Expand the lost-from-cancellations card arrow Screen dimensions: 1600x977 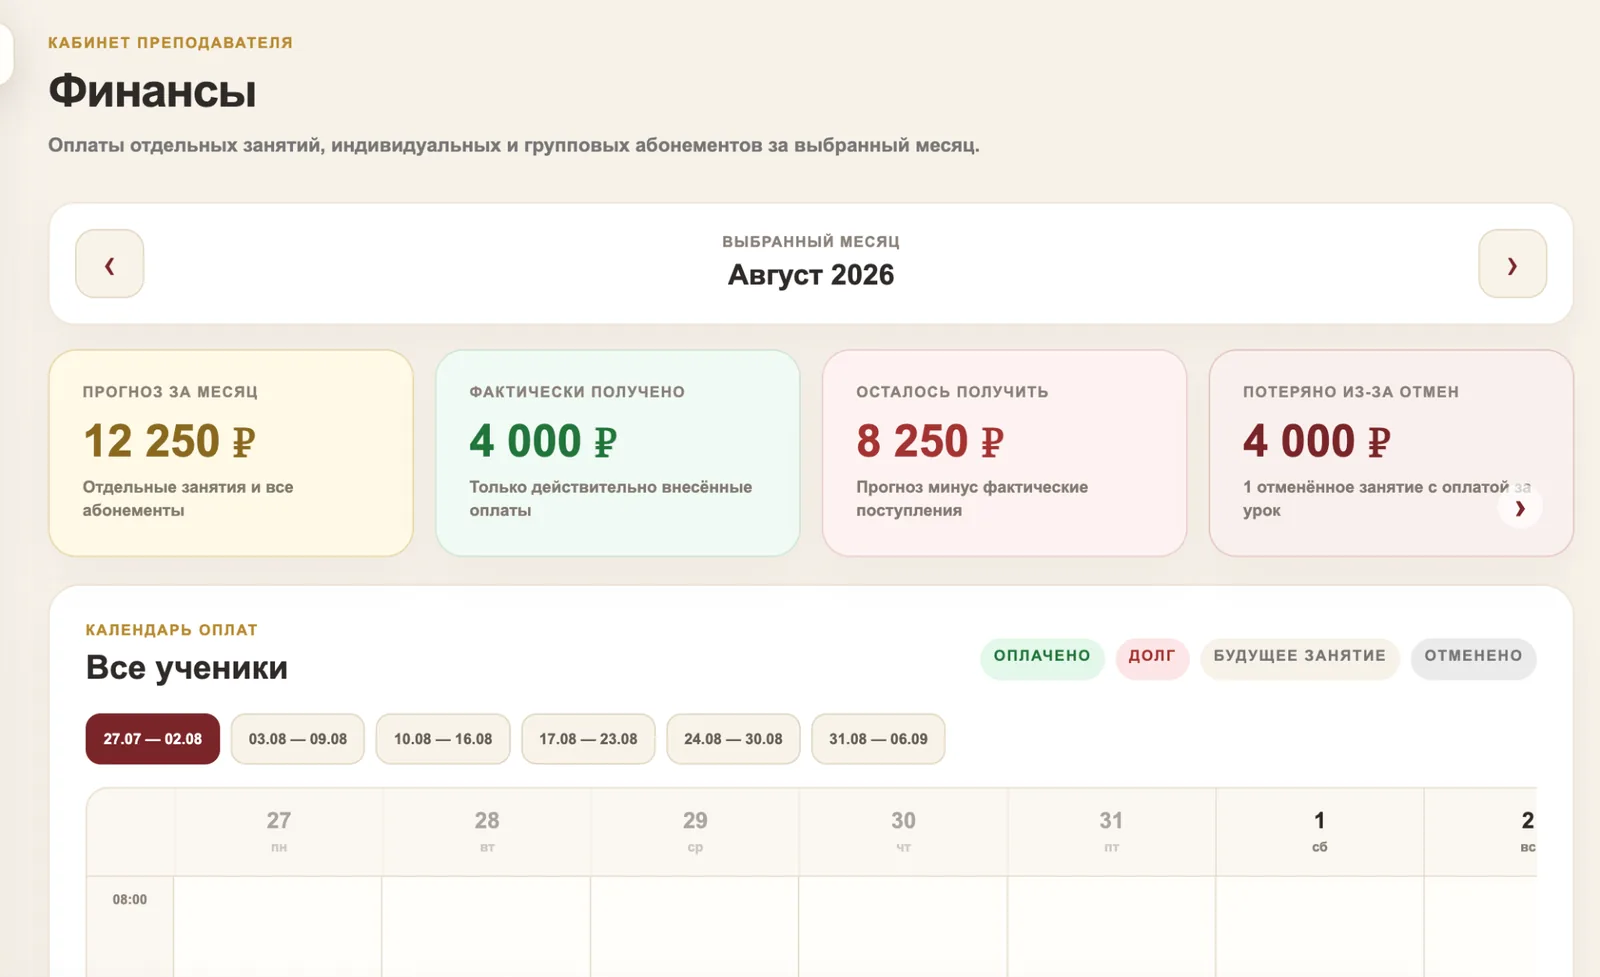pyautogui.click(x=1519, y=508)
